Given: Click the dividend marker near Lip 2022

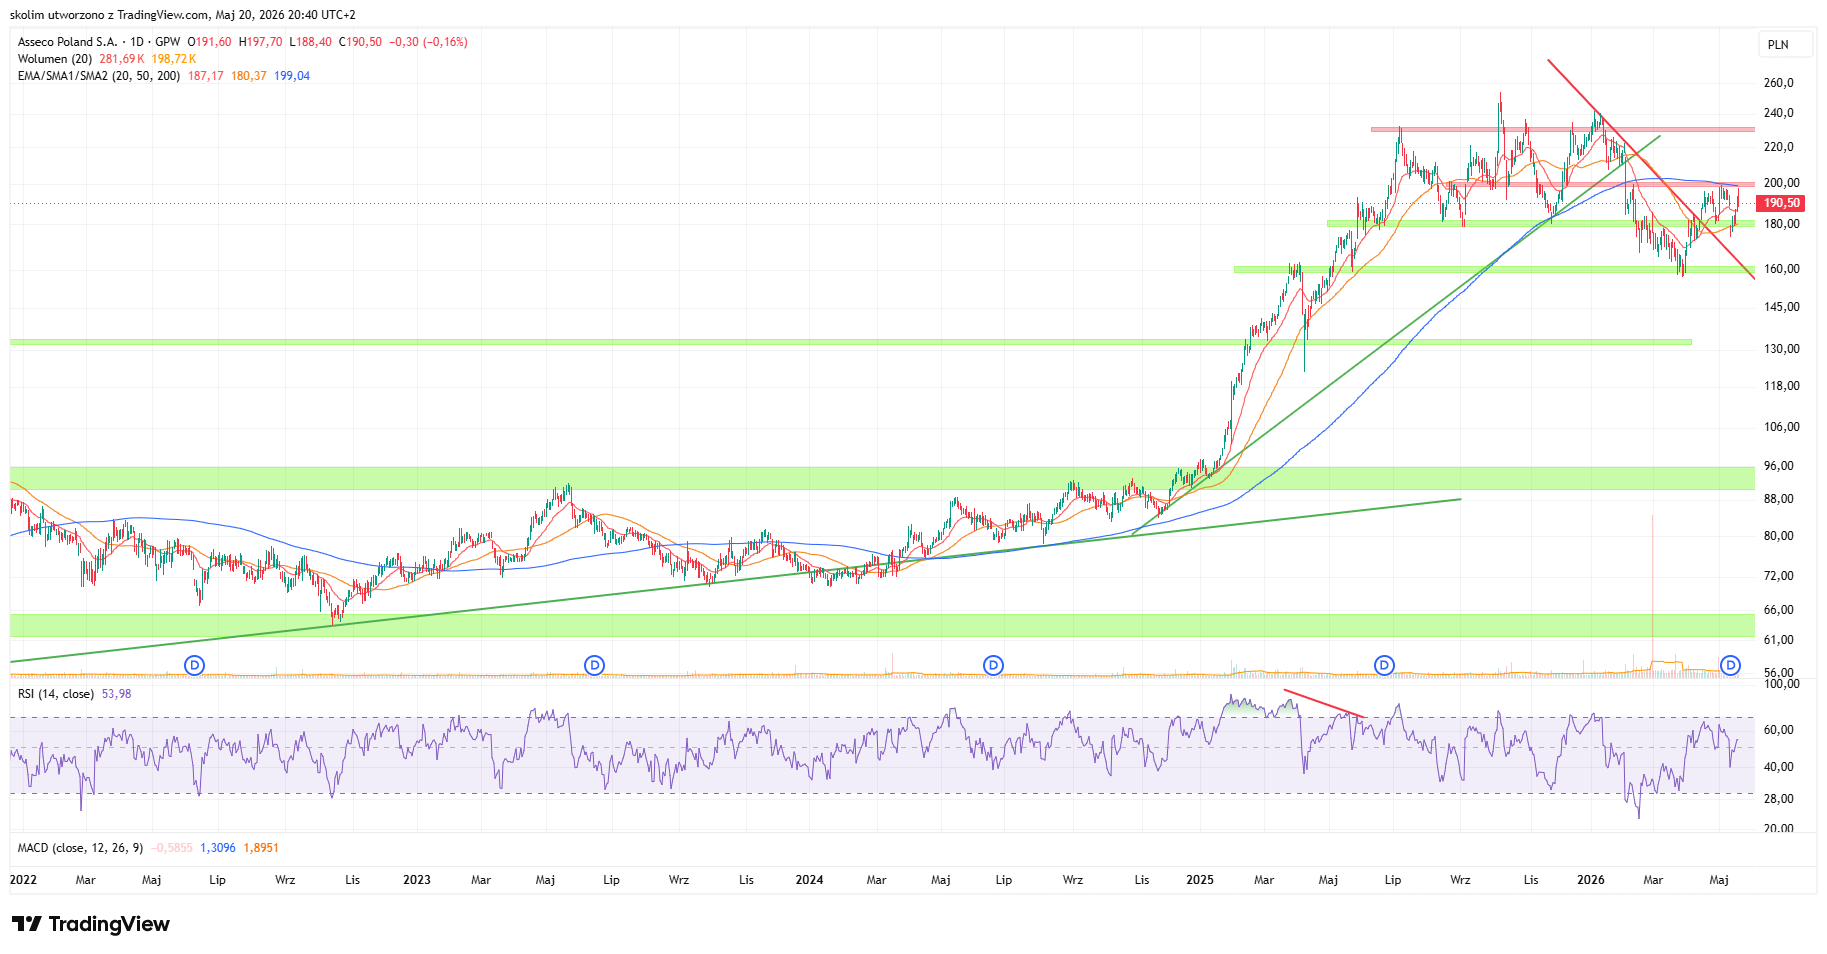Looking at the screenshot, I should point(195,665).
